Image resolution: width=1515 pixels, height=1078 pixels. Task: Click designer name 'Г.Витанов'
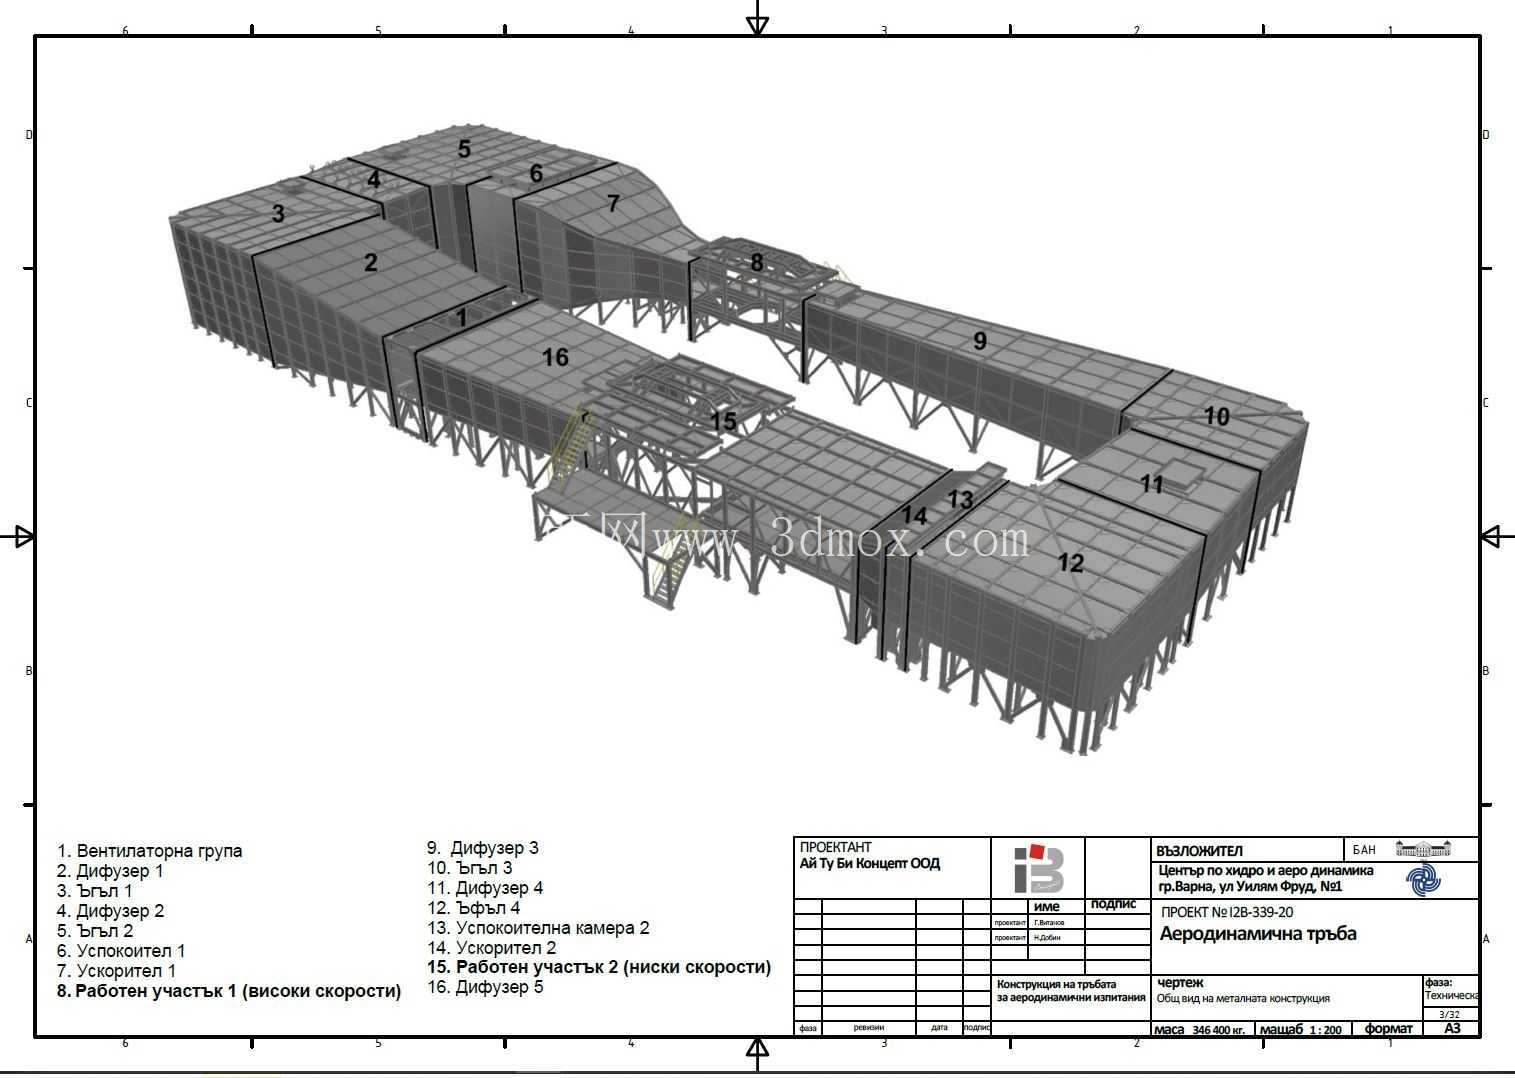(x=1049, y=922)
